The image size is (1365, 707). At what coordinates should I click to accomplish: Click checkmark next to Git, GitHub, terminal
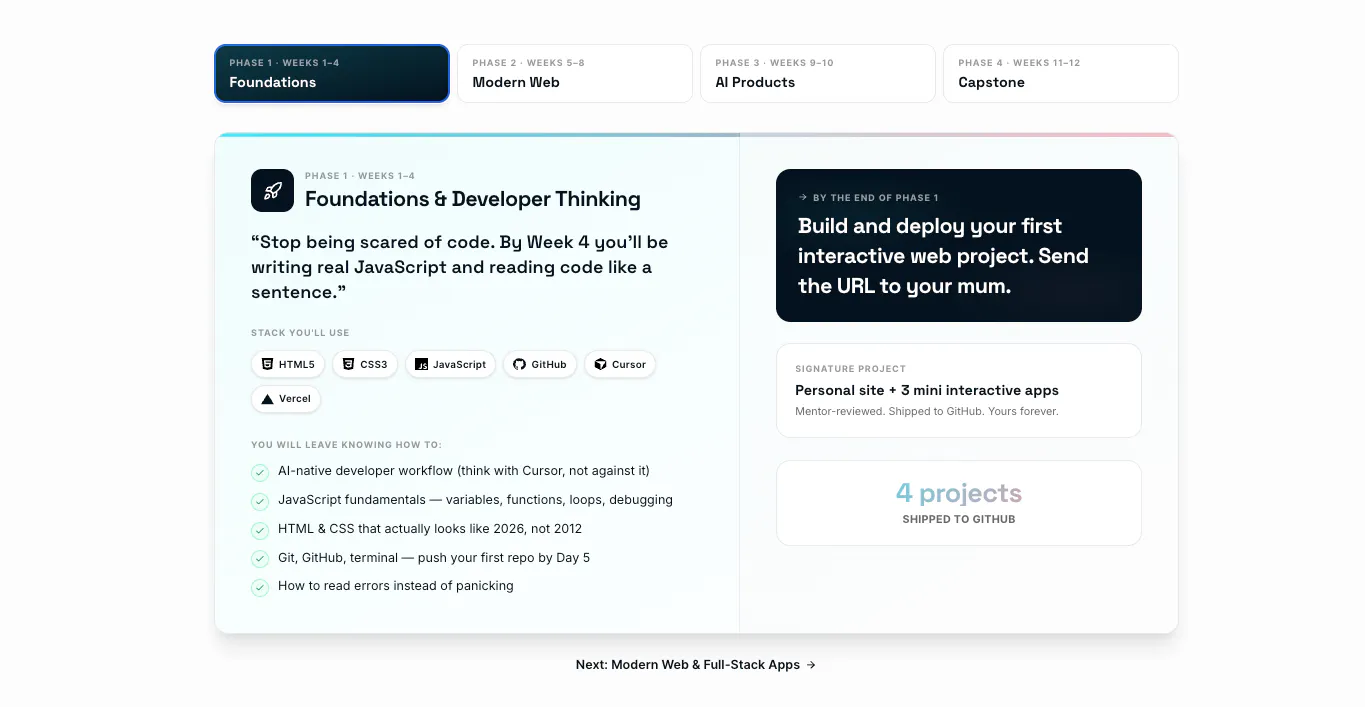260,559
